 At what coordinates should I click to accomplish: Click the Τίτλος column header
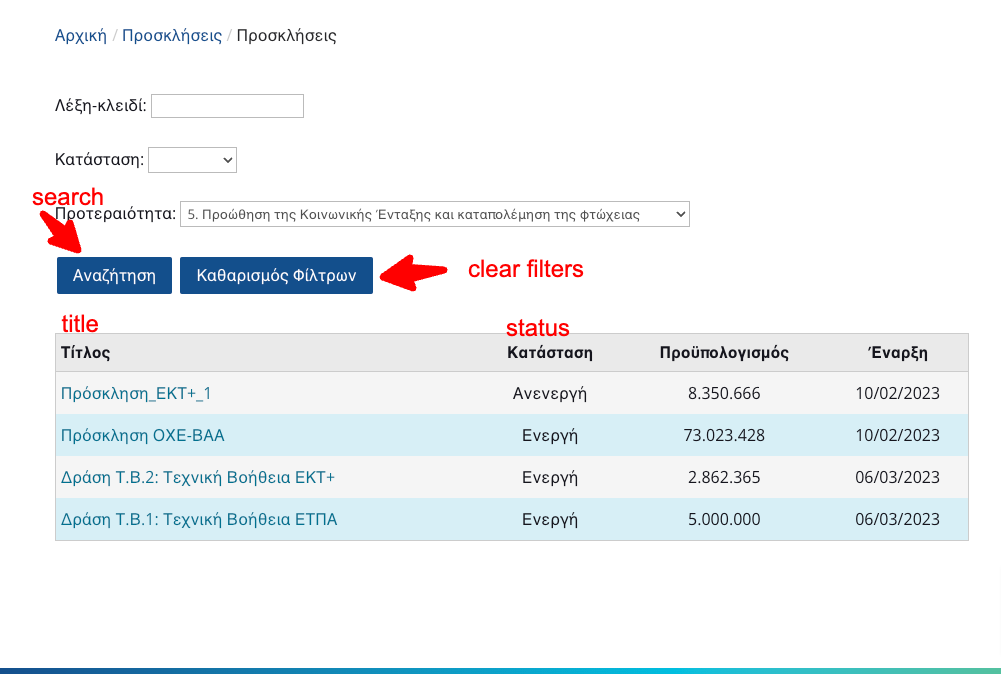tap(86, 352)
